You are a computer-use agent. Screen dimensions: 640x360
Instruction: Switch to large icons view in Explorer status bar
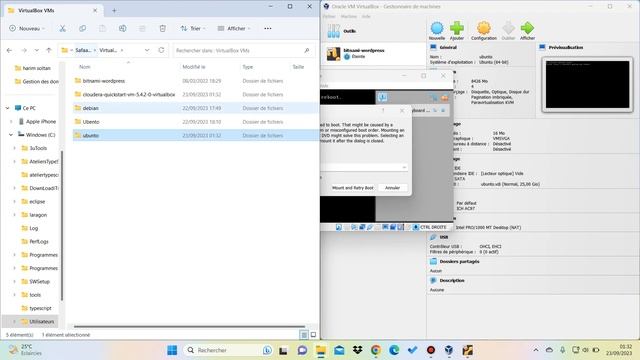(x=313, y=335)
